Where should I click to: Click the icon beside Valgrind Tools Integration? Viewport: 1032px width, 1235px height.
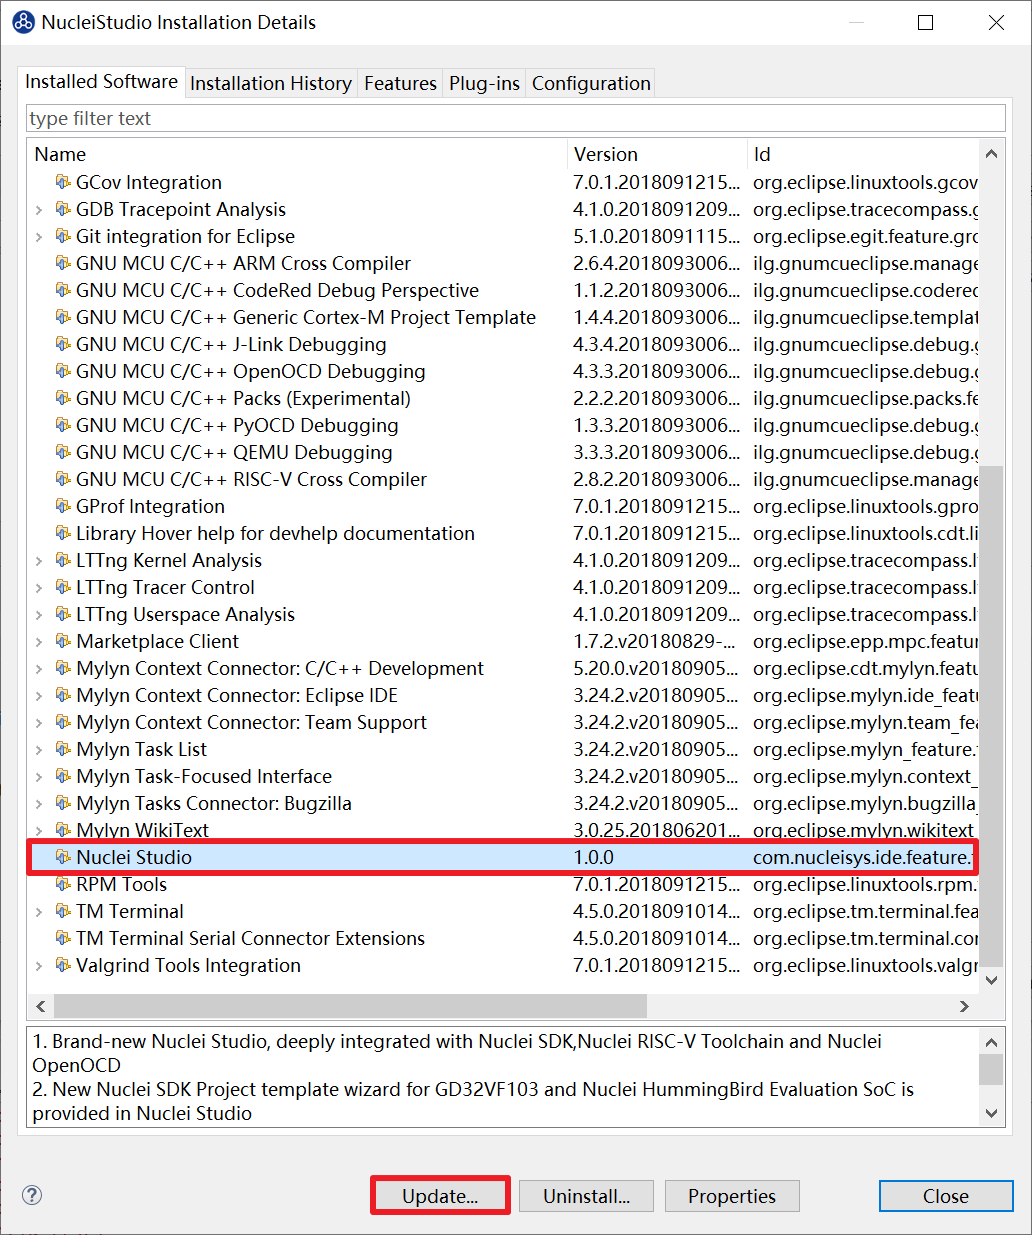(63, 965)
